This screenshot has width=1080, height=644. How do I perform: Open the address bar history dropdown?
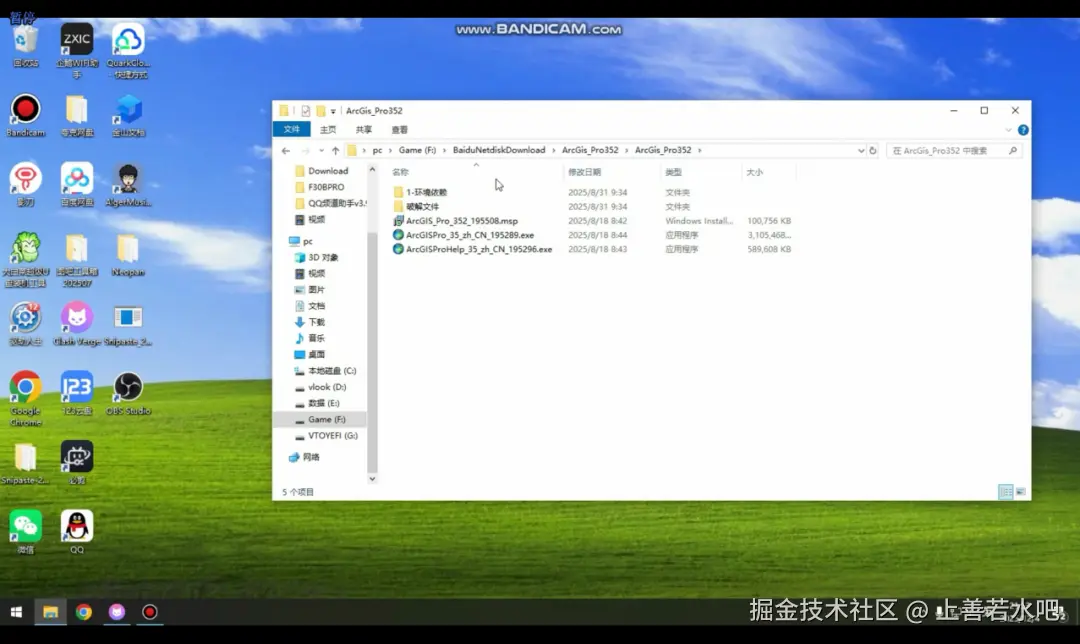[x=861, y=150]
